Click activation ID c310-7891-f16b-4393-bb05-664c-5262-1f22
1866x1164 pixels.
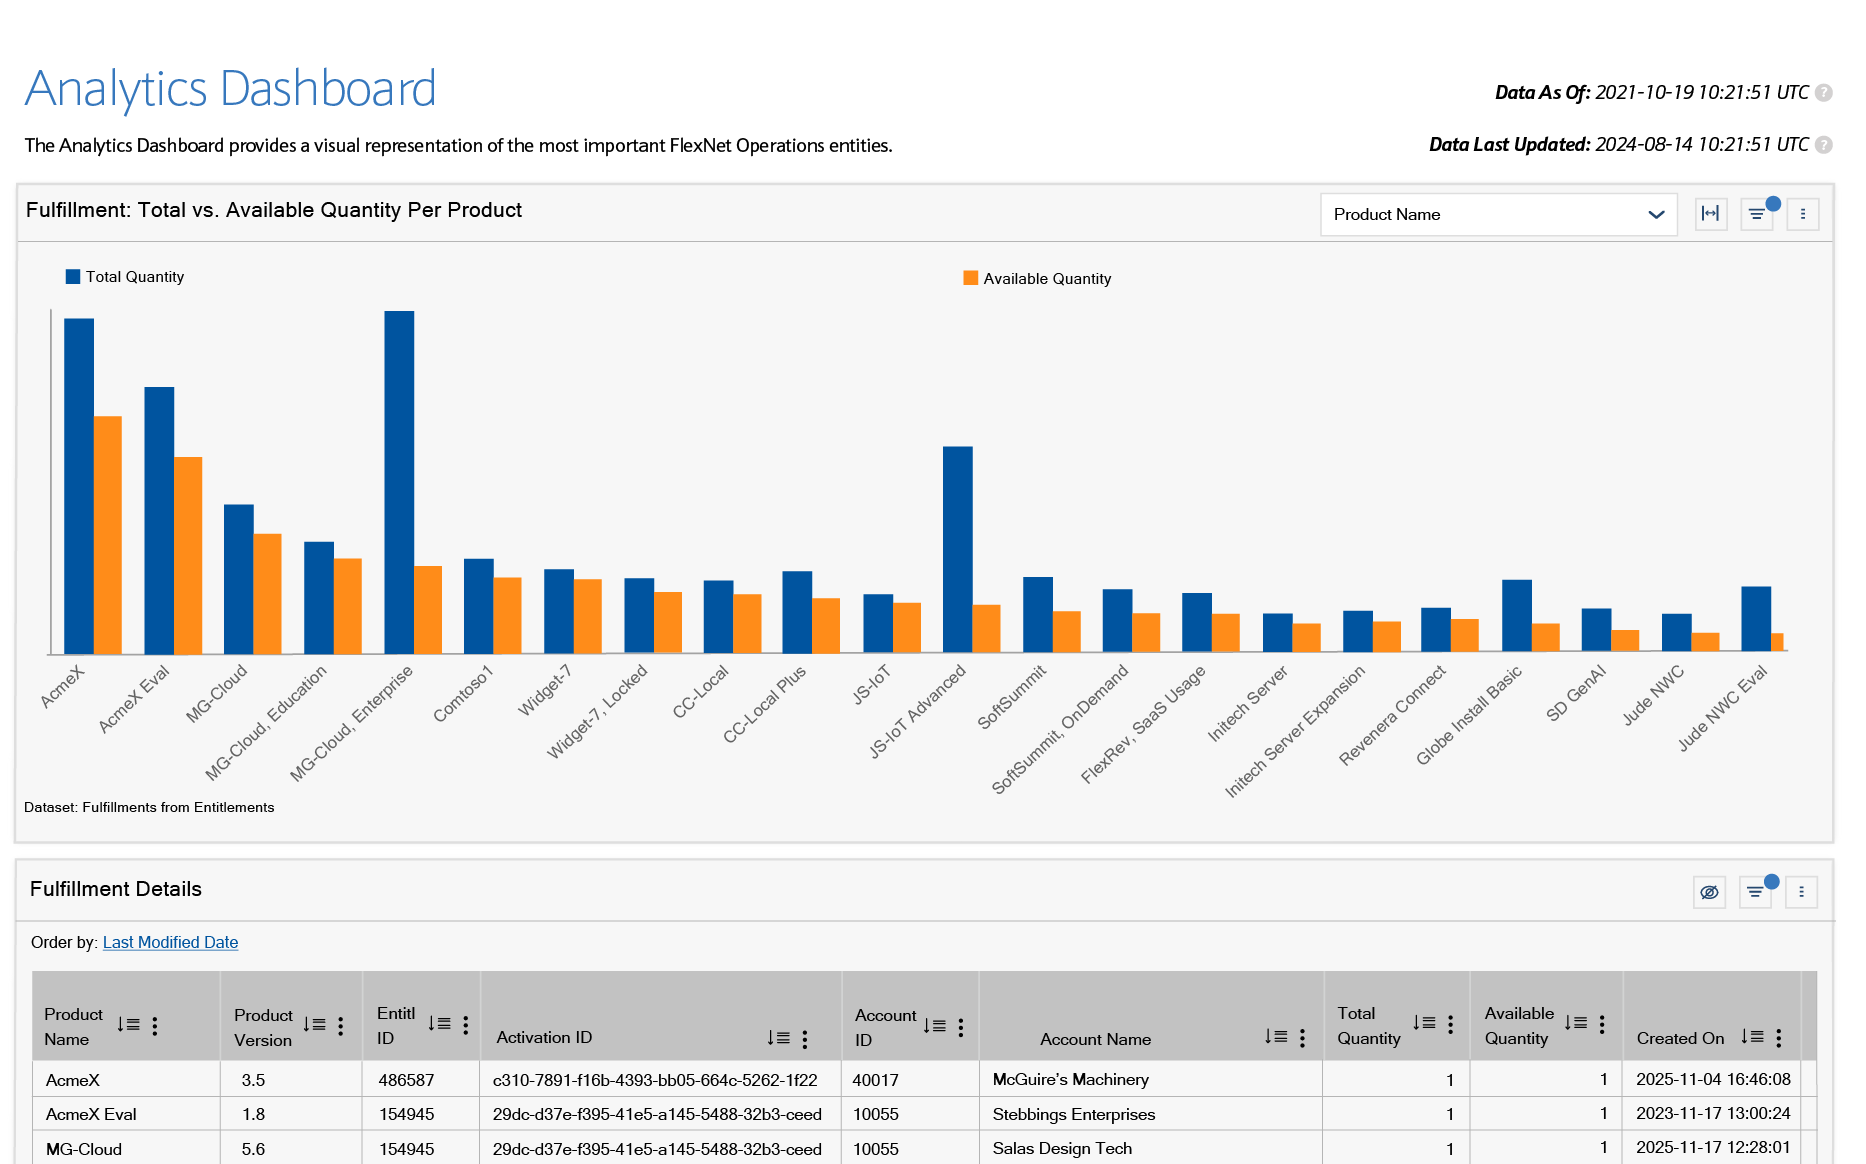[x=655, y=1080]
